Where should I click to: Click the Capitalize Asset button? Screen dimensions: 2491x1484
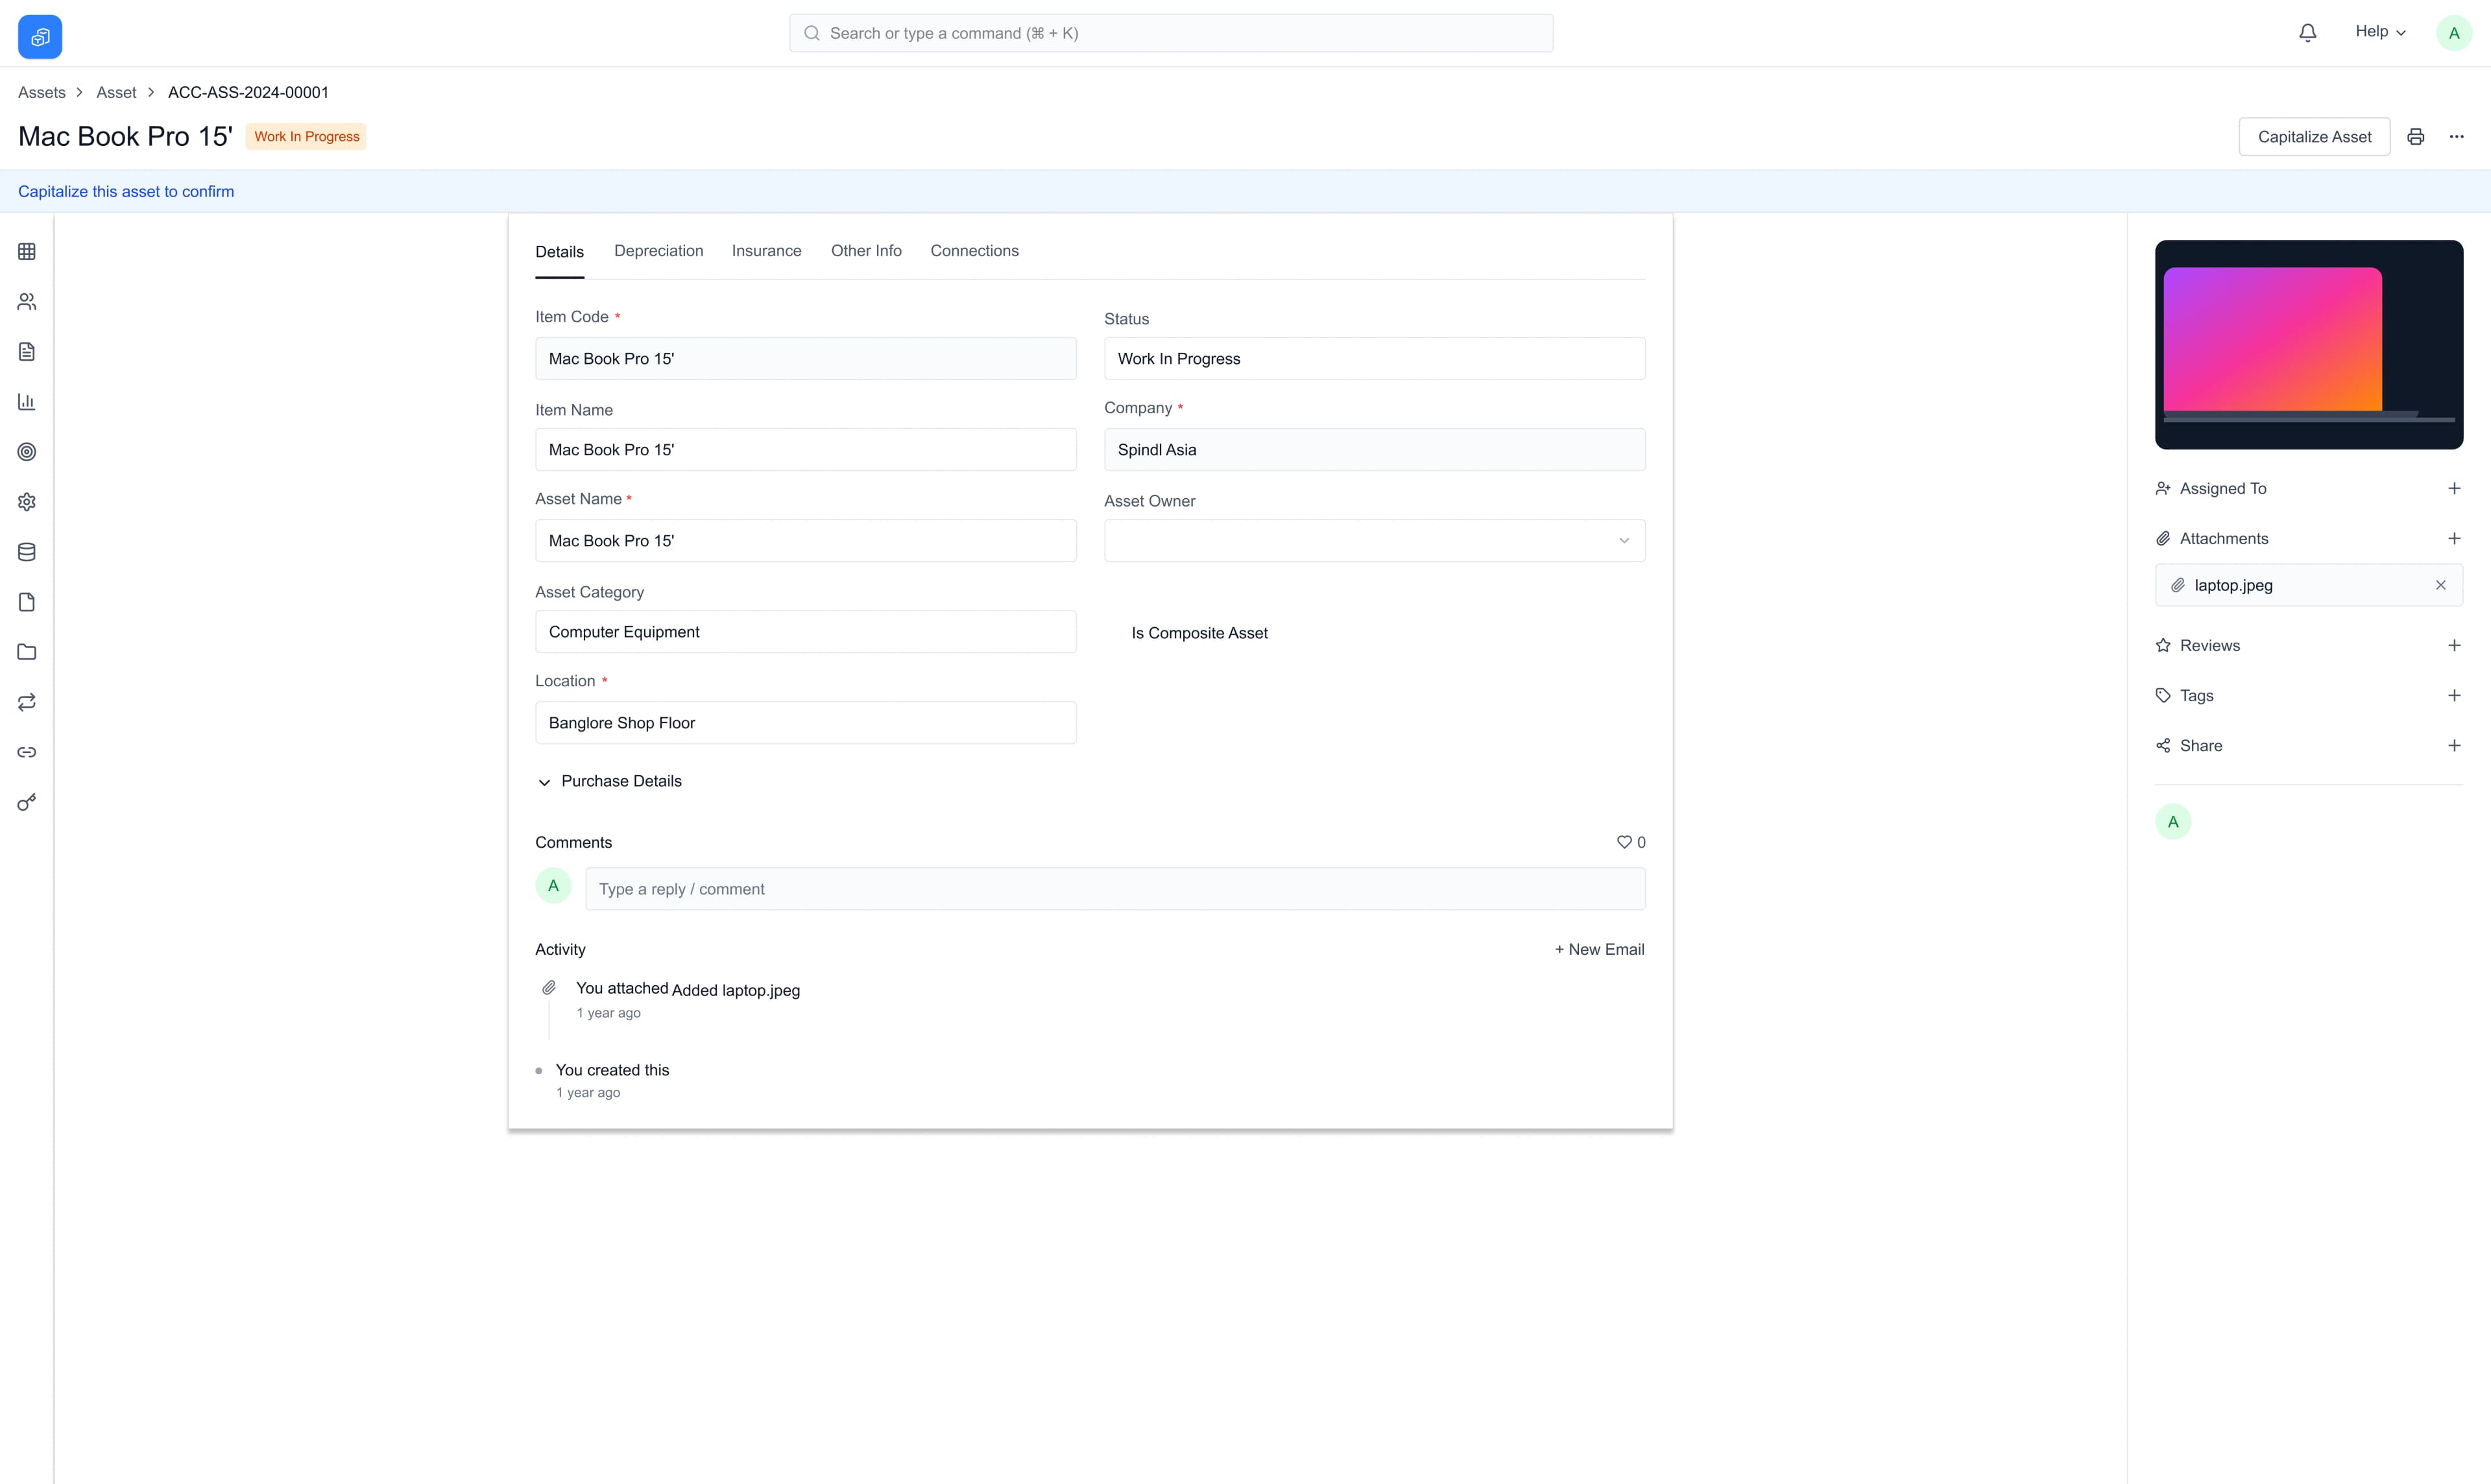(2314, 136)
